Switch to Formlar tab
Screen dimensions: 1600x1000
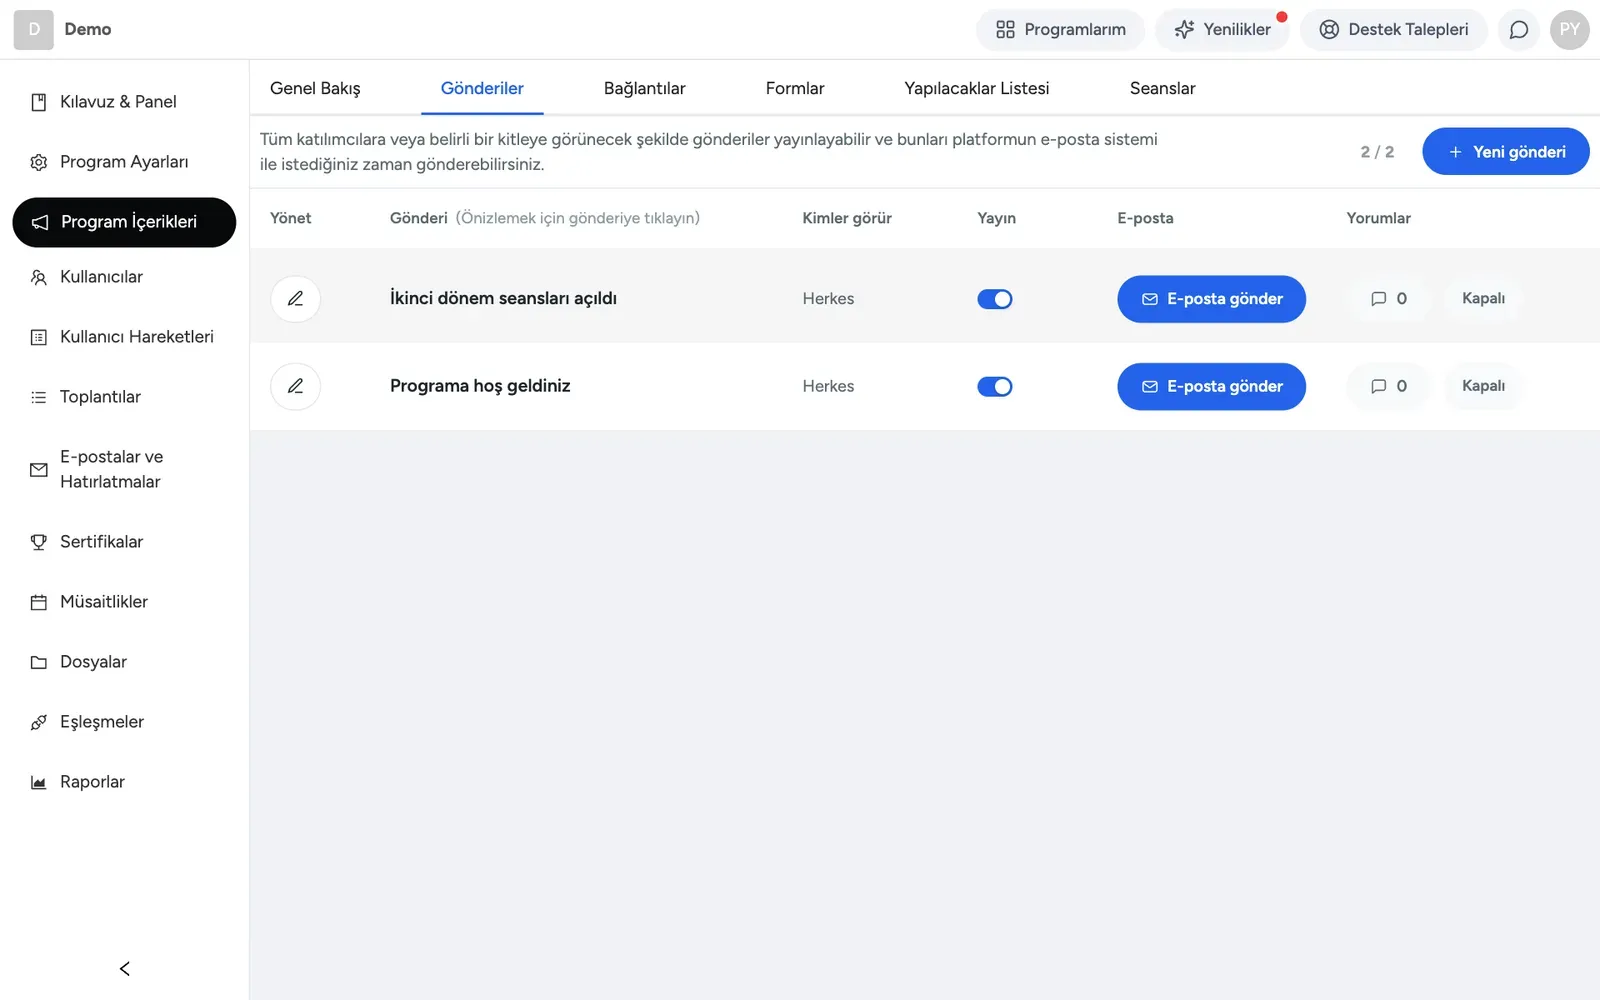795,88
